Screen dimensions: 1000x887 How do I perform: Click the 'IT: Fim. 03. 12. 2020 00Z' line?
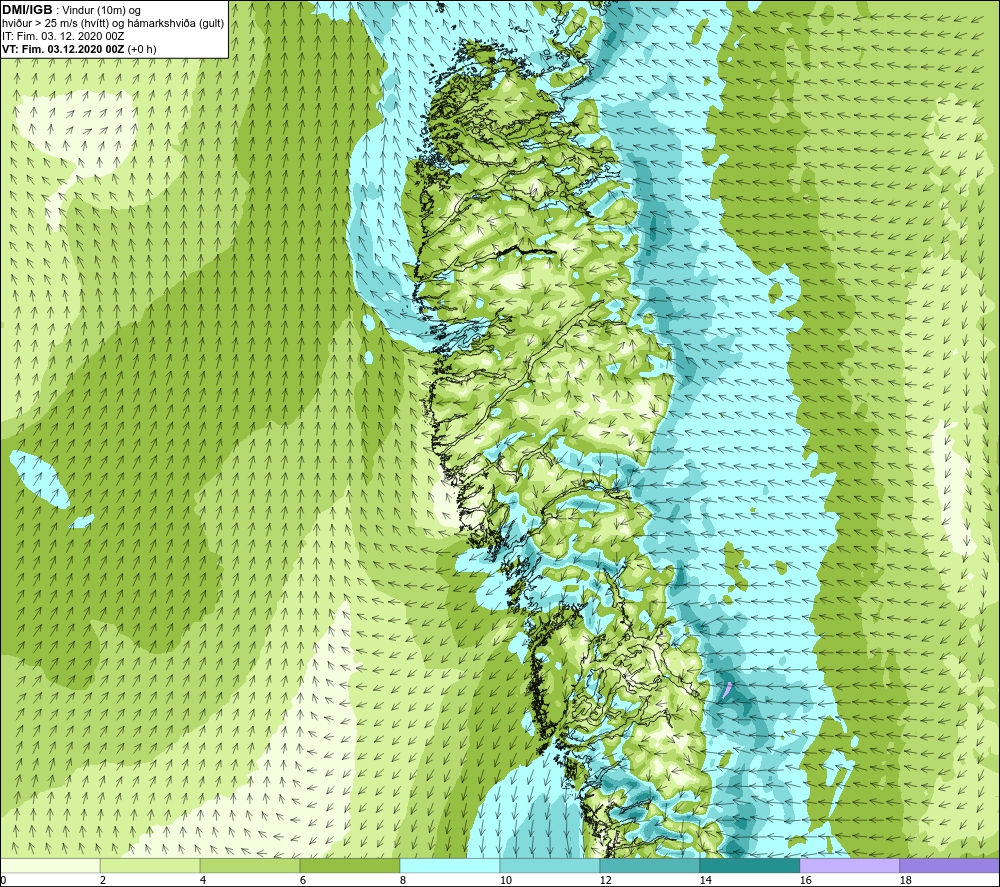coord(63,36)
